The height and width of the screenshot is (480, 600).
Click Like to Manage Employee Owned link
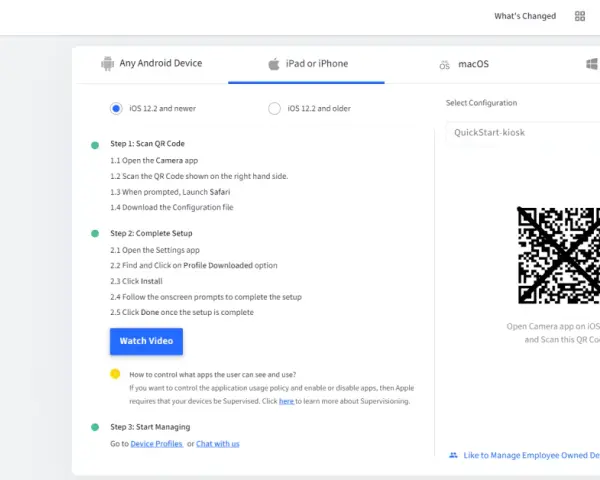(531, 455)
